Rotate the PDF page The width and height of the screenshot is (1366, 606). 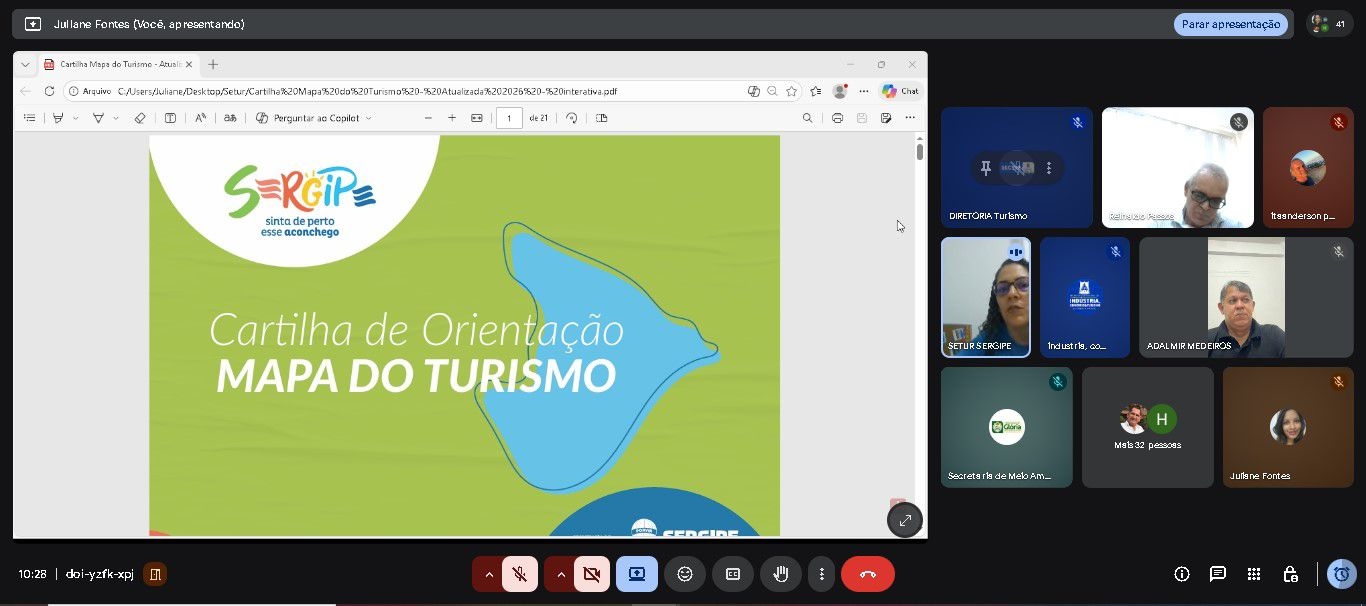point(571,118)
